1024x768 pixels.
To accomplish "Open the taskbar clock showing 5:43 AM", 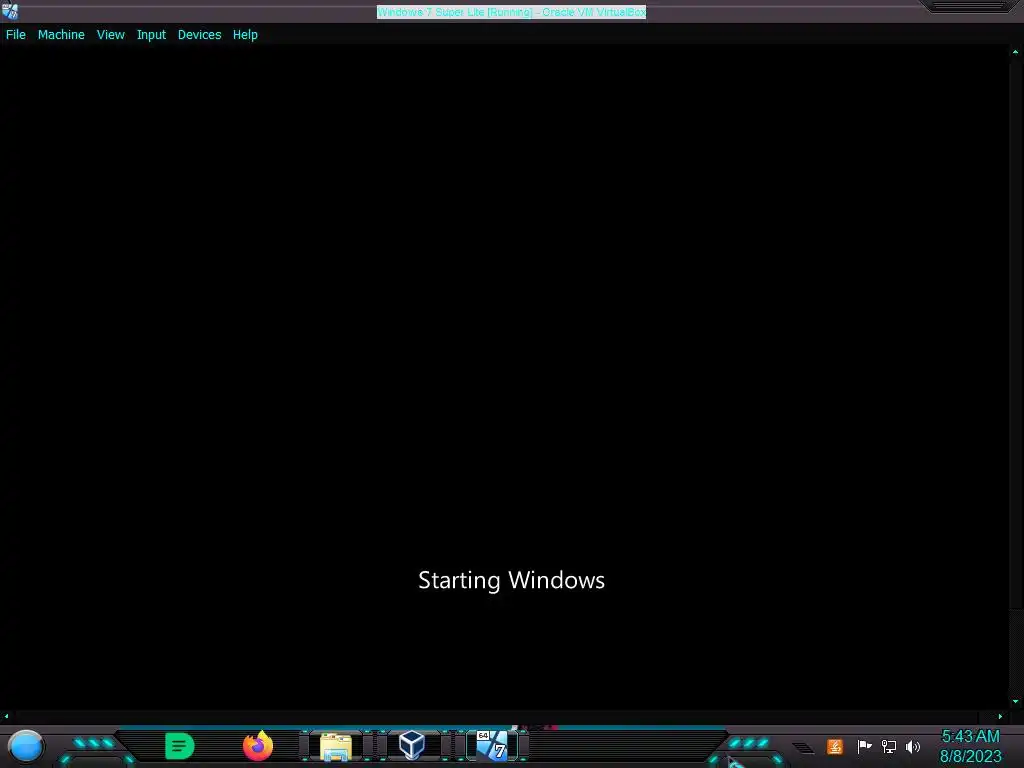I will click(970, 746).
